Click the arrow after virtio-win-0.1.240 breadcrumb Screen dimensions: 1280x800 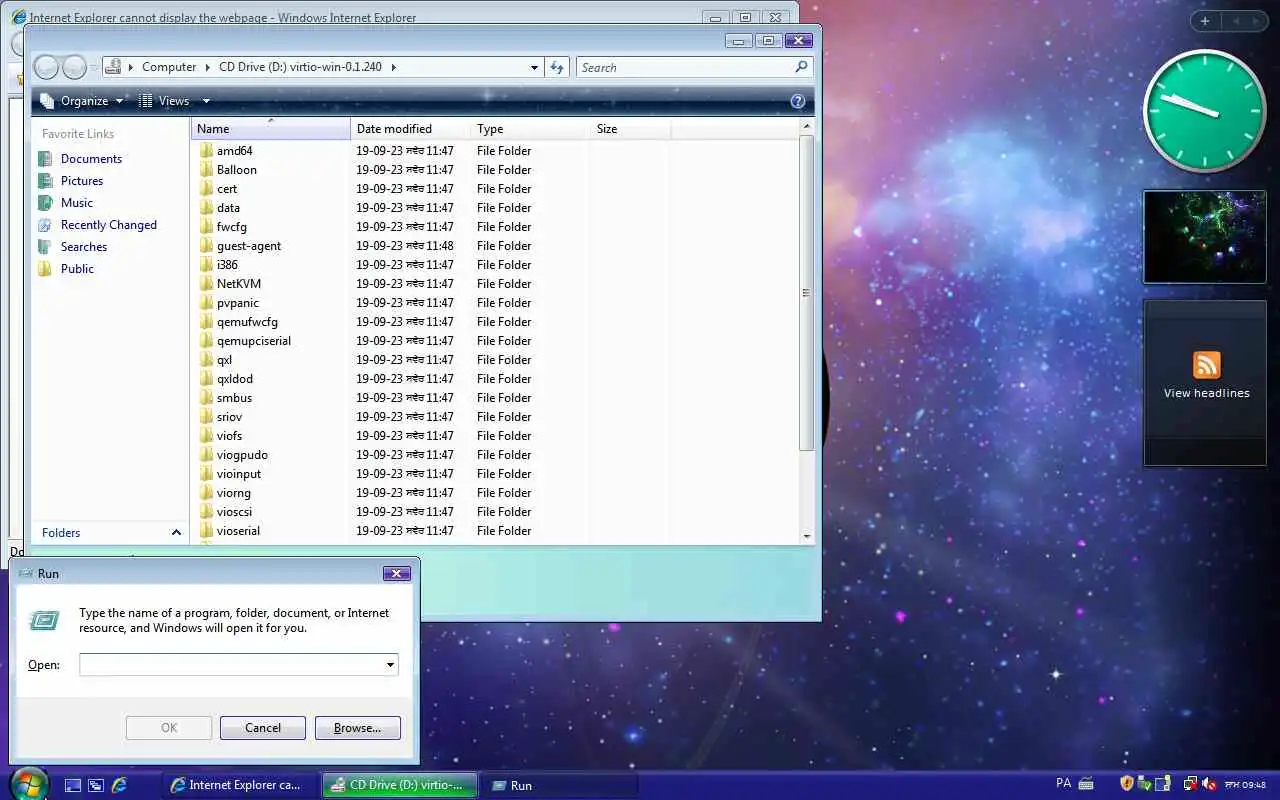393,67
